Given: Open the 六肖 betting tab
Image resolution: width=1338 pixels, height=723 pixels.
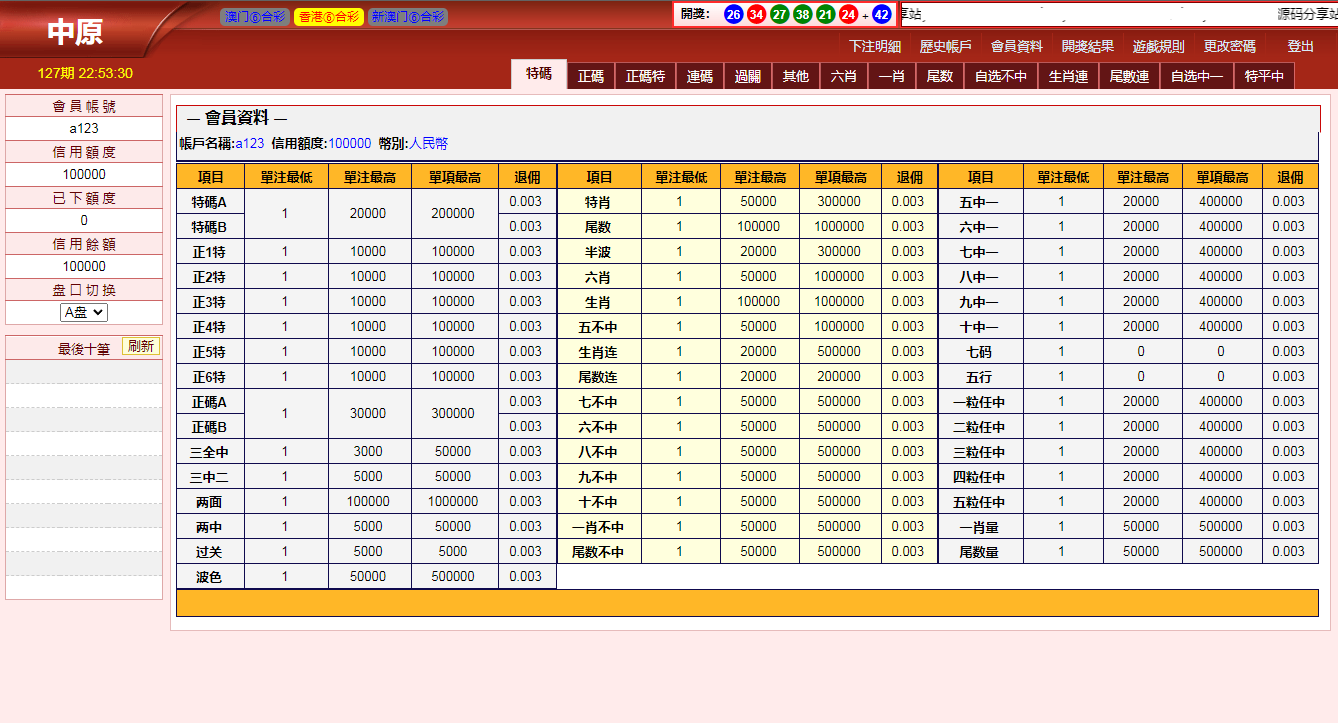Looking at the screenshot, I should [x=844, y=76].
